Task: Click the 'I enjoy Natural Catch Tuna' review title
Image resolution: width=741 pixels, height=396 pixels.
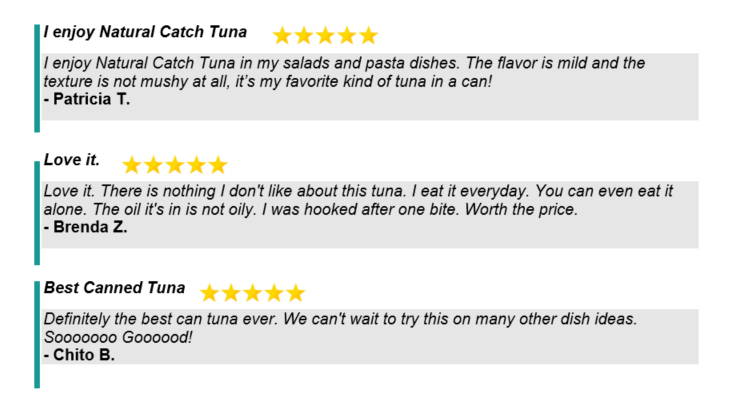Action: coord(145,32)
